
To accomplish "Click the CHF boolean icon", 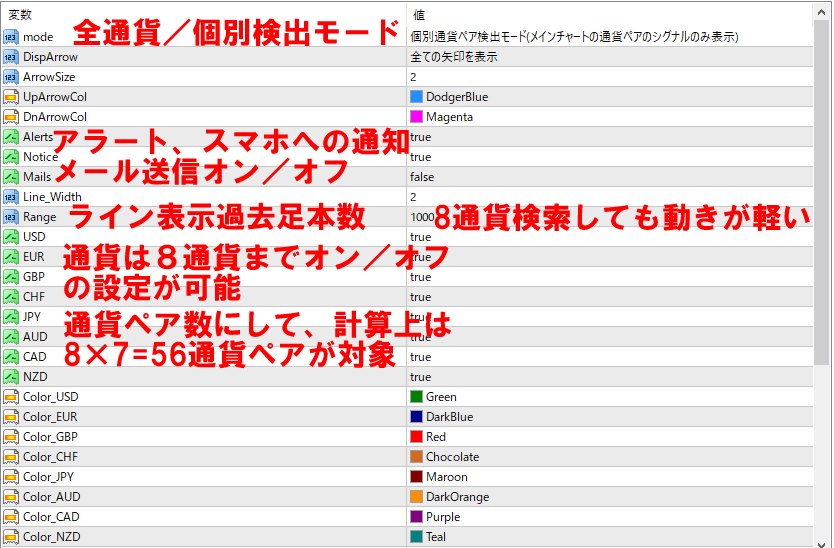I will pyautogui.click(x=11, y=297).
